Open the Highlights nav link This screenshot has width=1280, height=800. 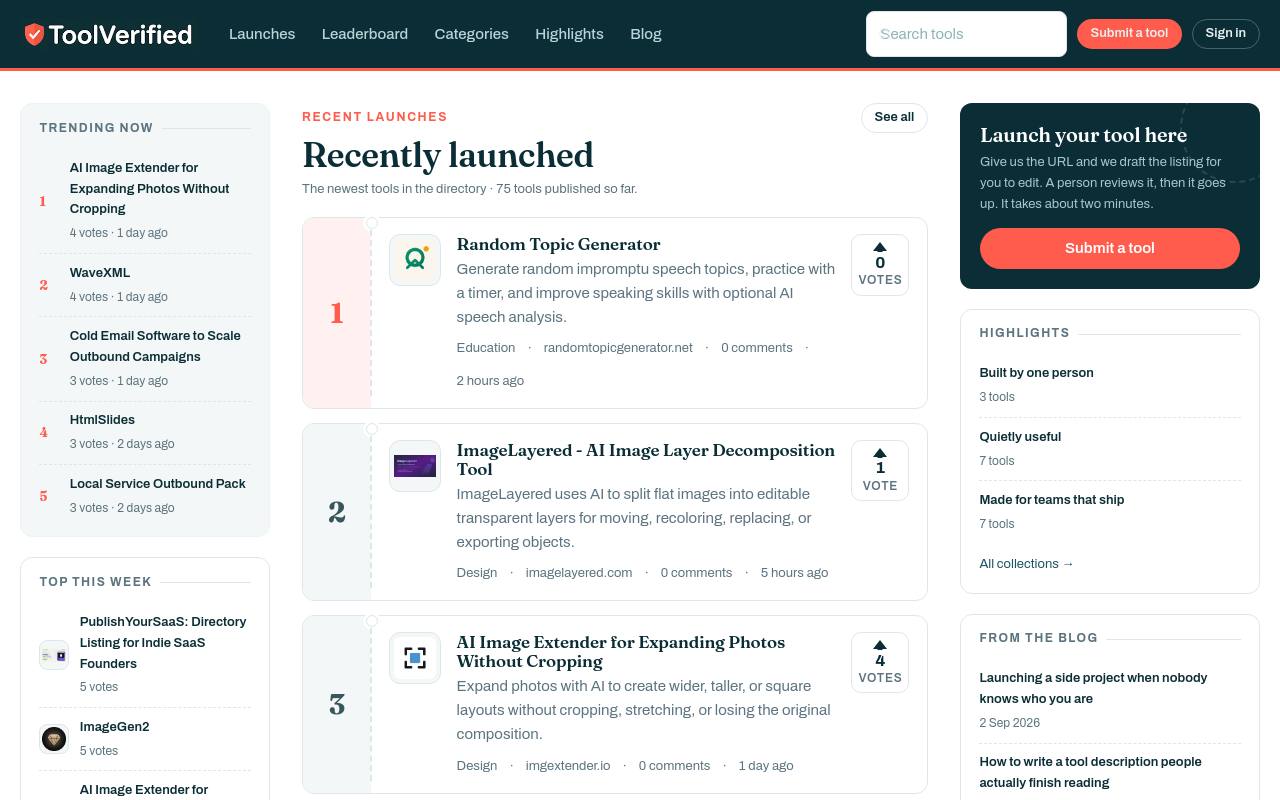[569, 34]
